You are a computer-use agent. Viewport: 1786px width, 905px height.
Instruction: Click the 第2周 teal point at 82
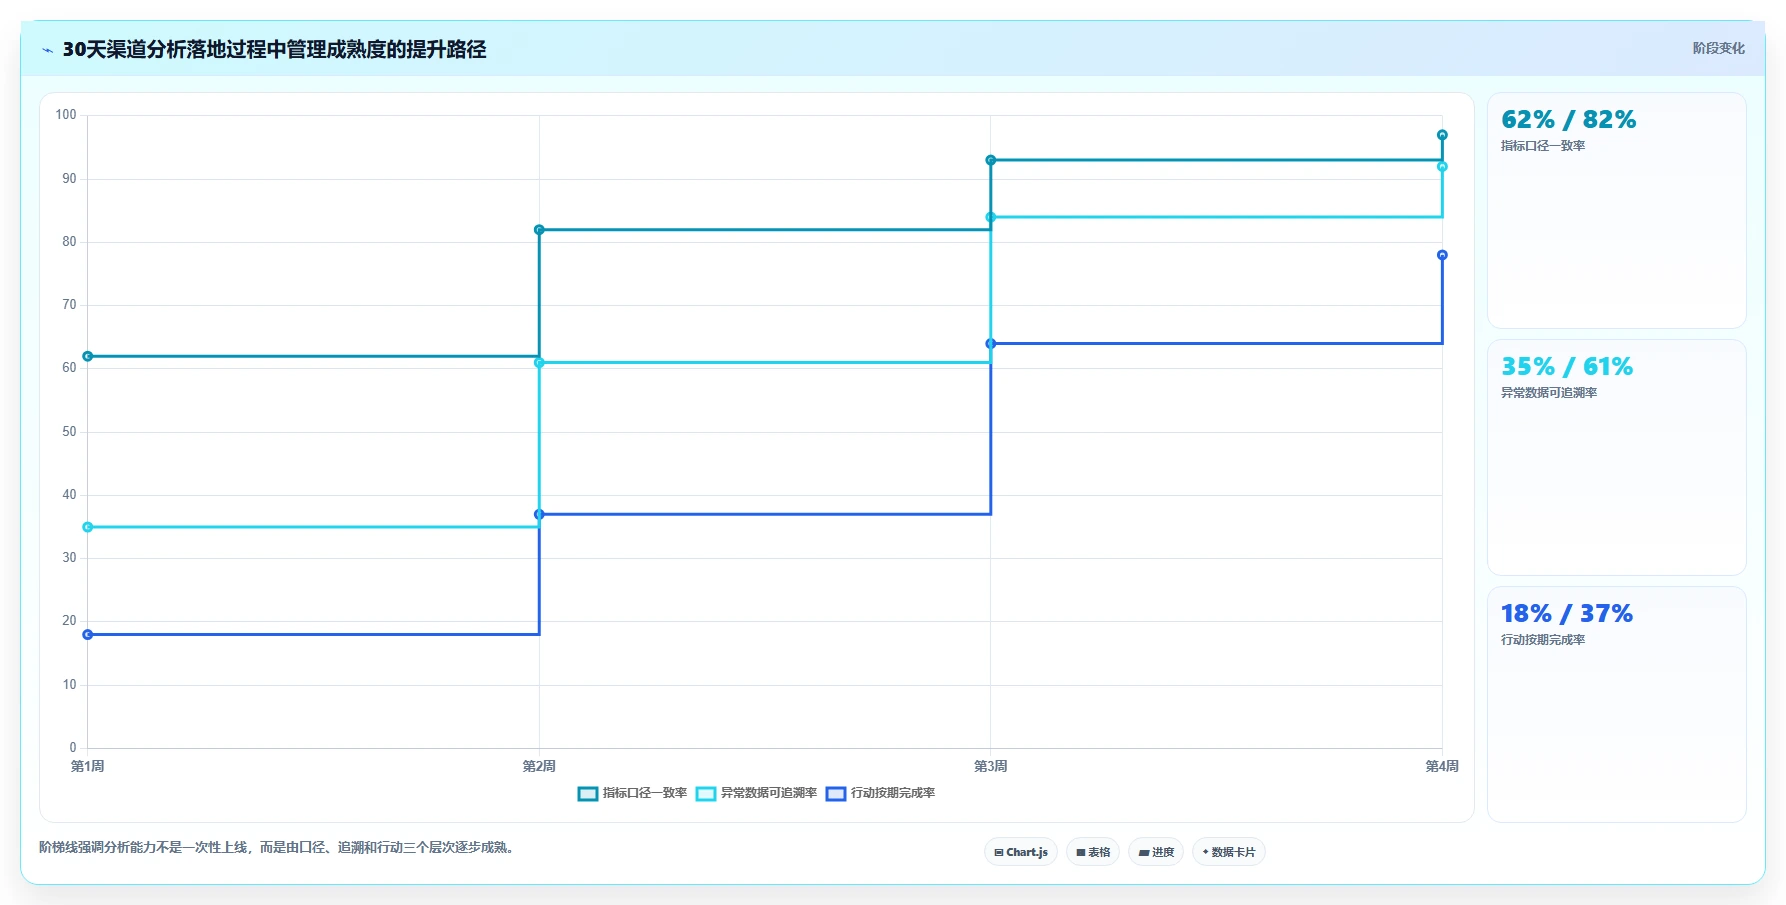coord(539,230)
